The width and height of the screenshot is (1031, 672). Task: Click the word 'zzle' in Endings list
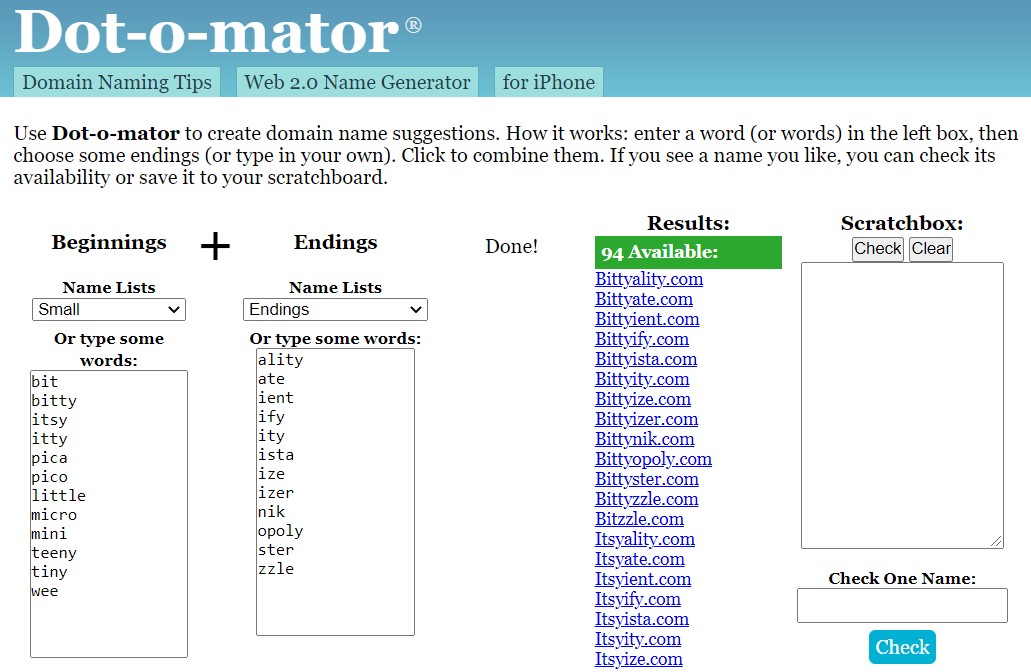[276, 569]
